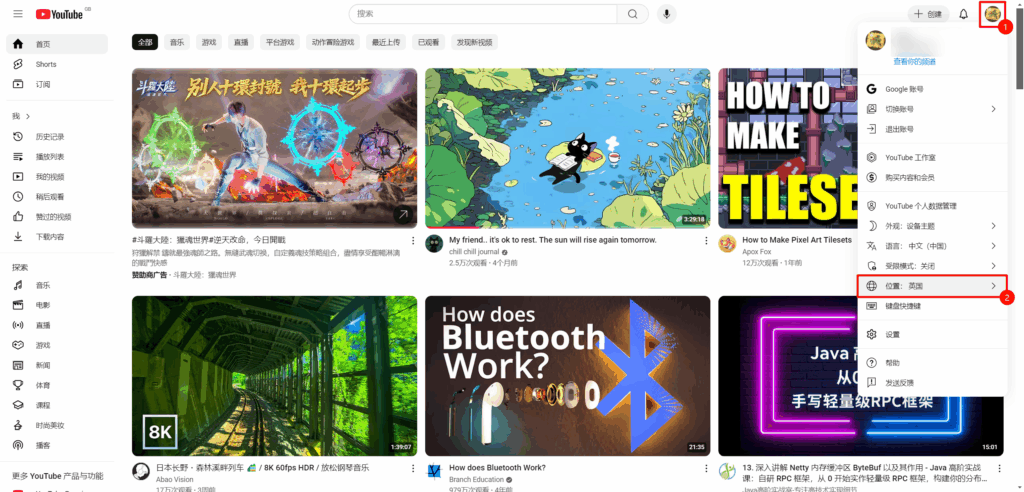Explore 播客 podcasts in sidebar
This screenshot has height=492, width=1024.
(57, 446)
